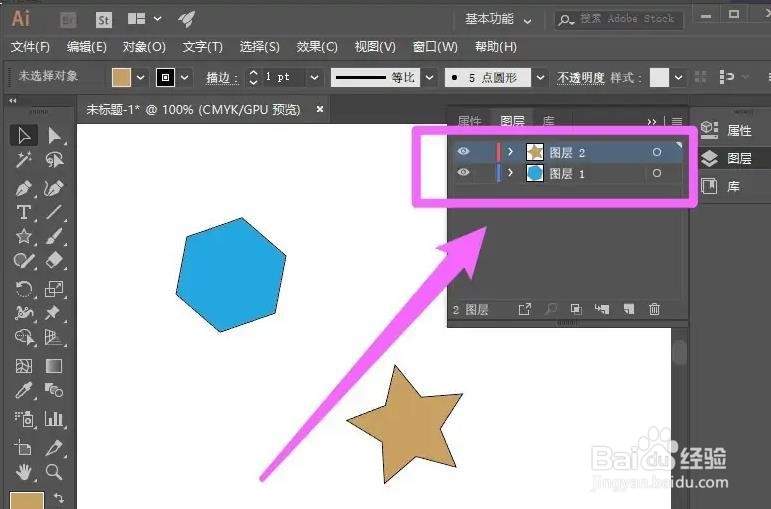Select the Gradient tool
Viewport: 771px width, 509px height.
(54, 366)
